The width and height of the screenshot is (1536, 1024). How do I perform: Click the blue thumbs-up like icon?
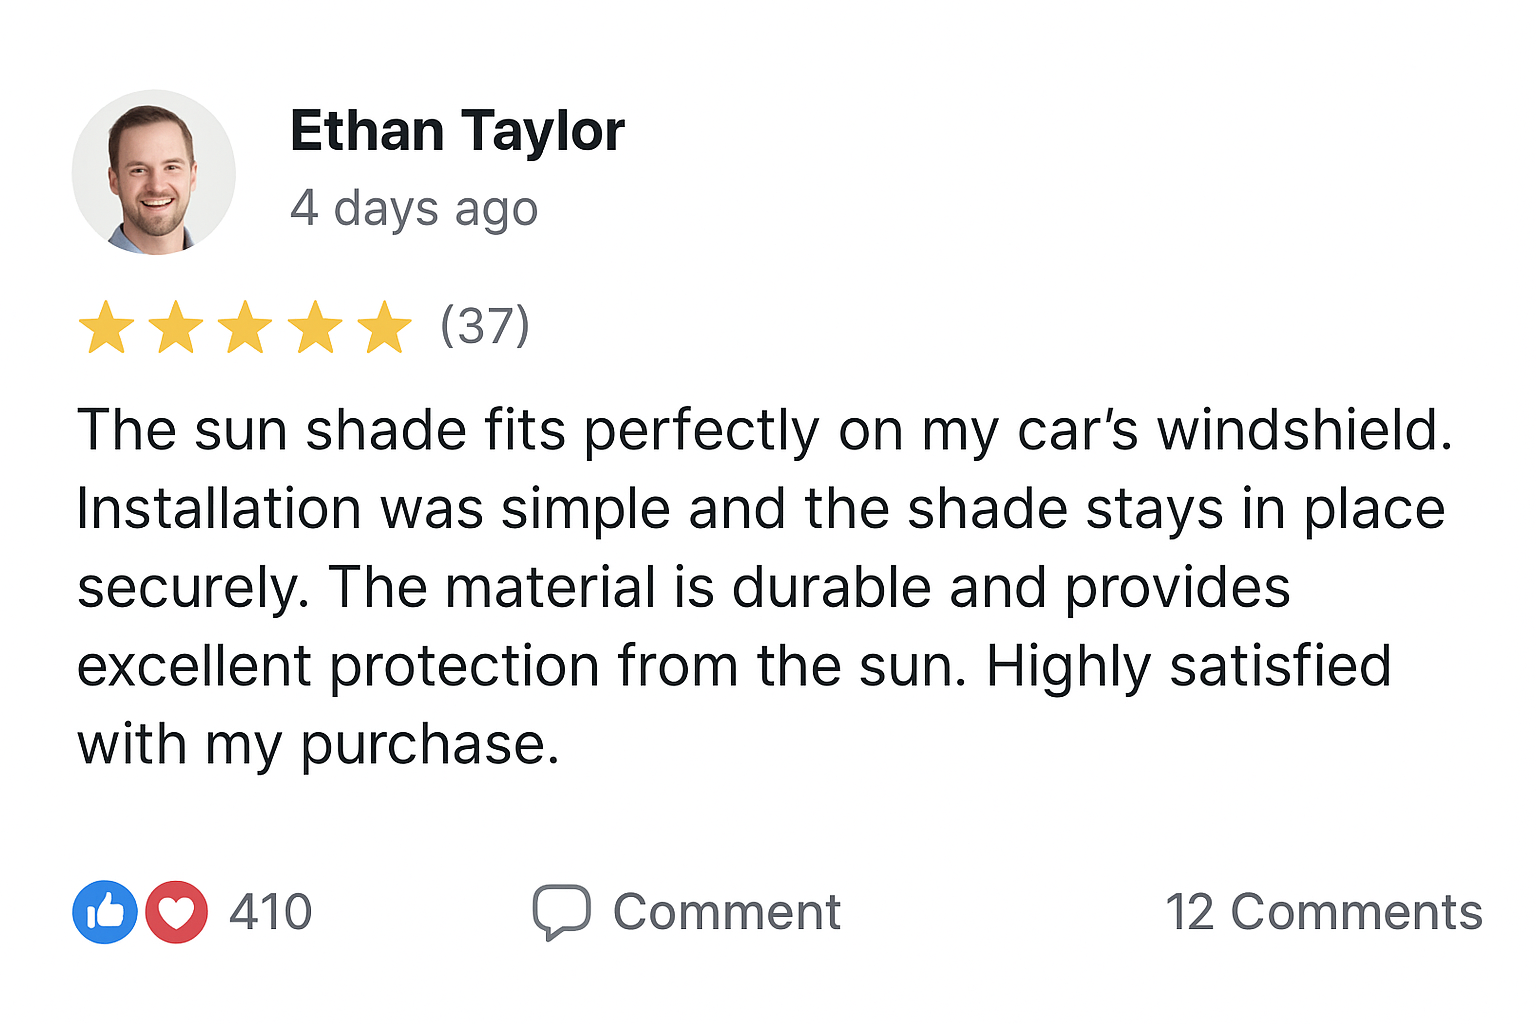coord(105,912)
